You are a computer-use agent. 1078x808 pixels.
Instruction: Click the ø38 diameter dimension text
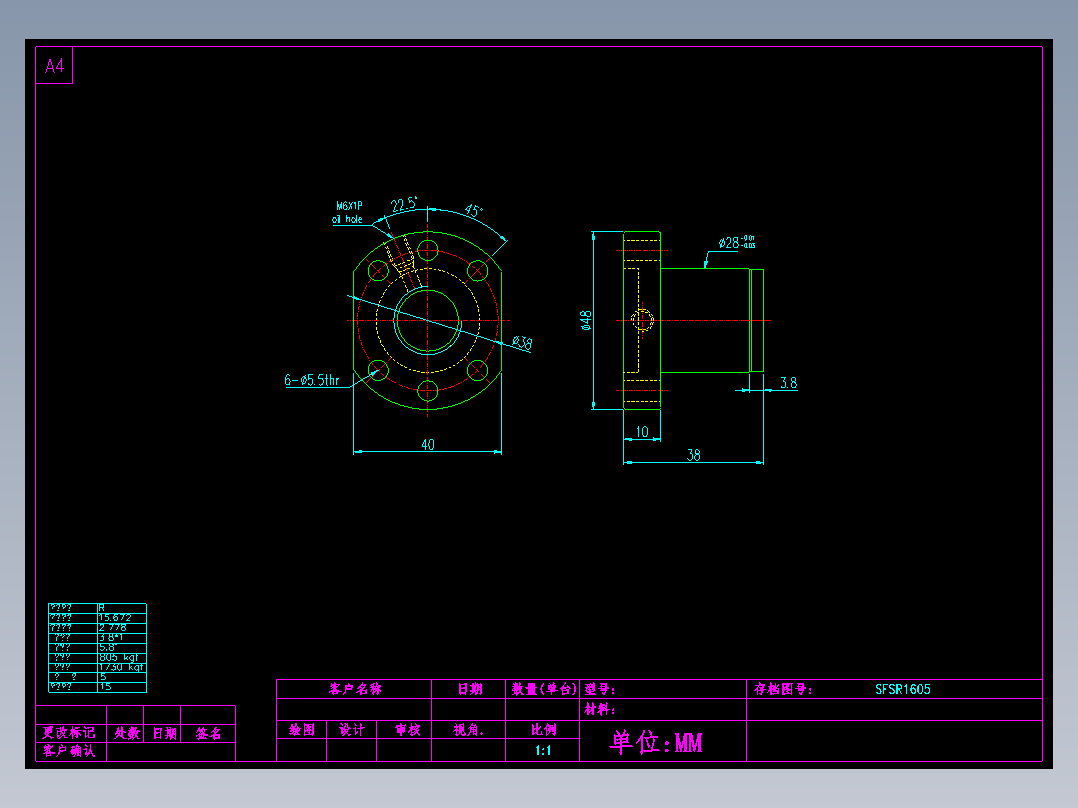click(x=522, y=342)
